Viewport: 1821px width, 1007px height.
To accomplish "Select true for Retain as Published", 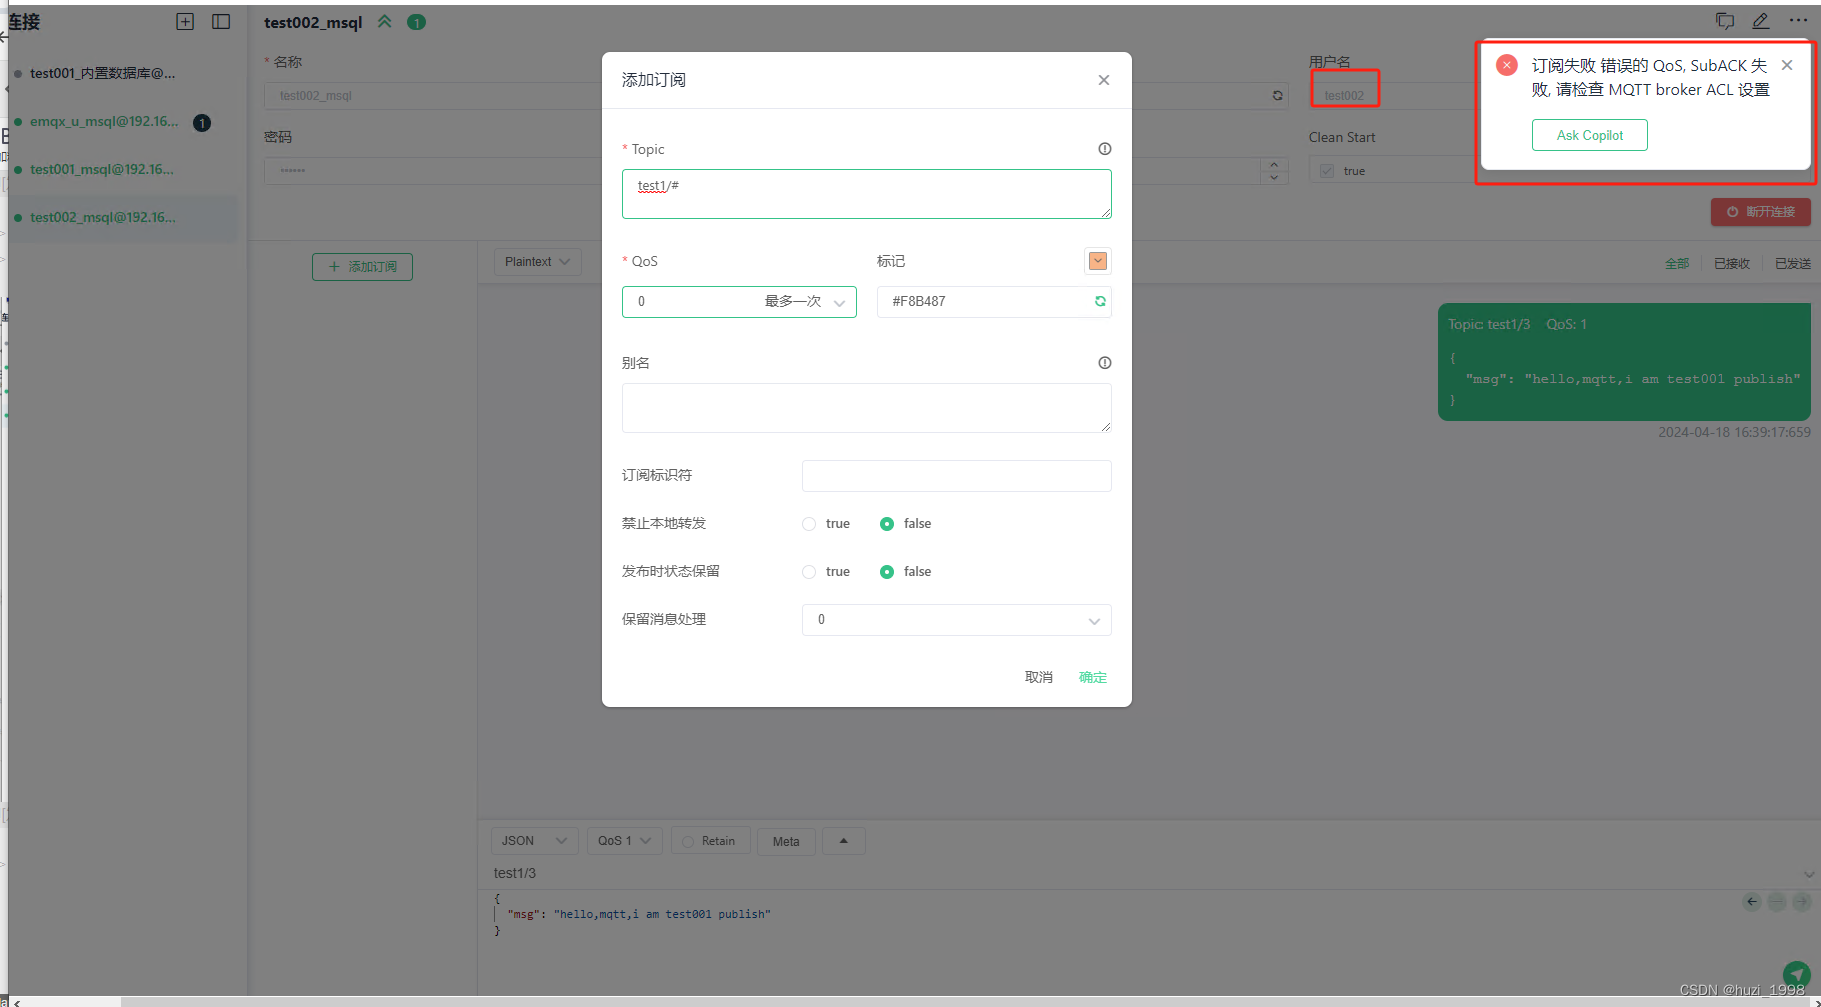I will (x=809, y=572).
